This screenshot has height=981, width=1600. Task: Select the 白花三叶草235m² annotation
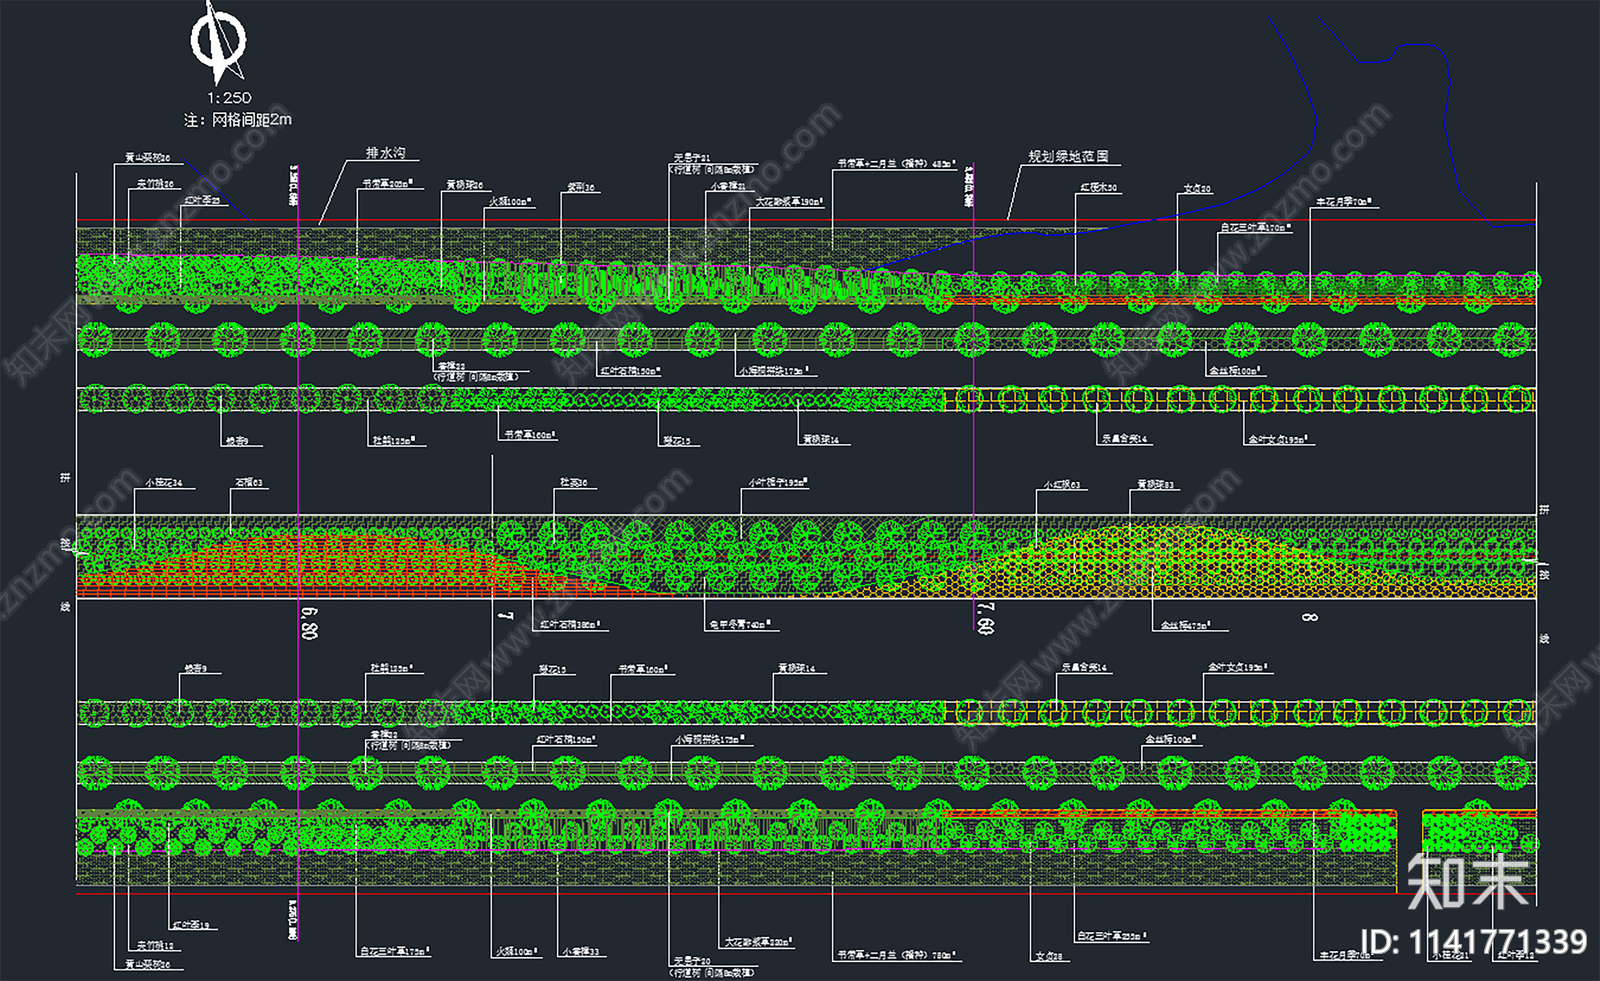pos(1113,937)
